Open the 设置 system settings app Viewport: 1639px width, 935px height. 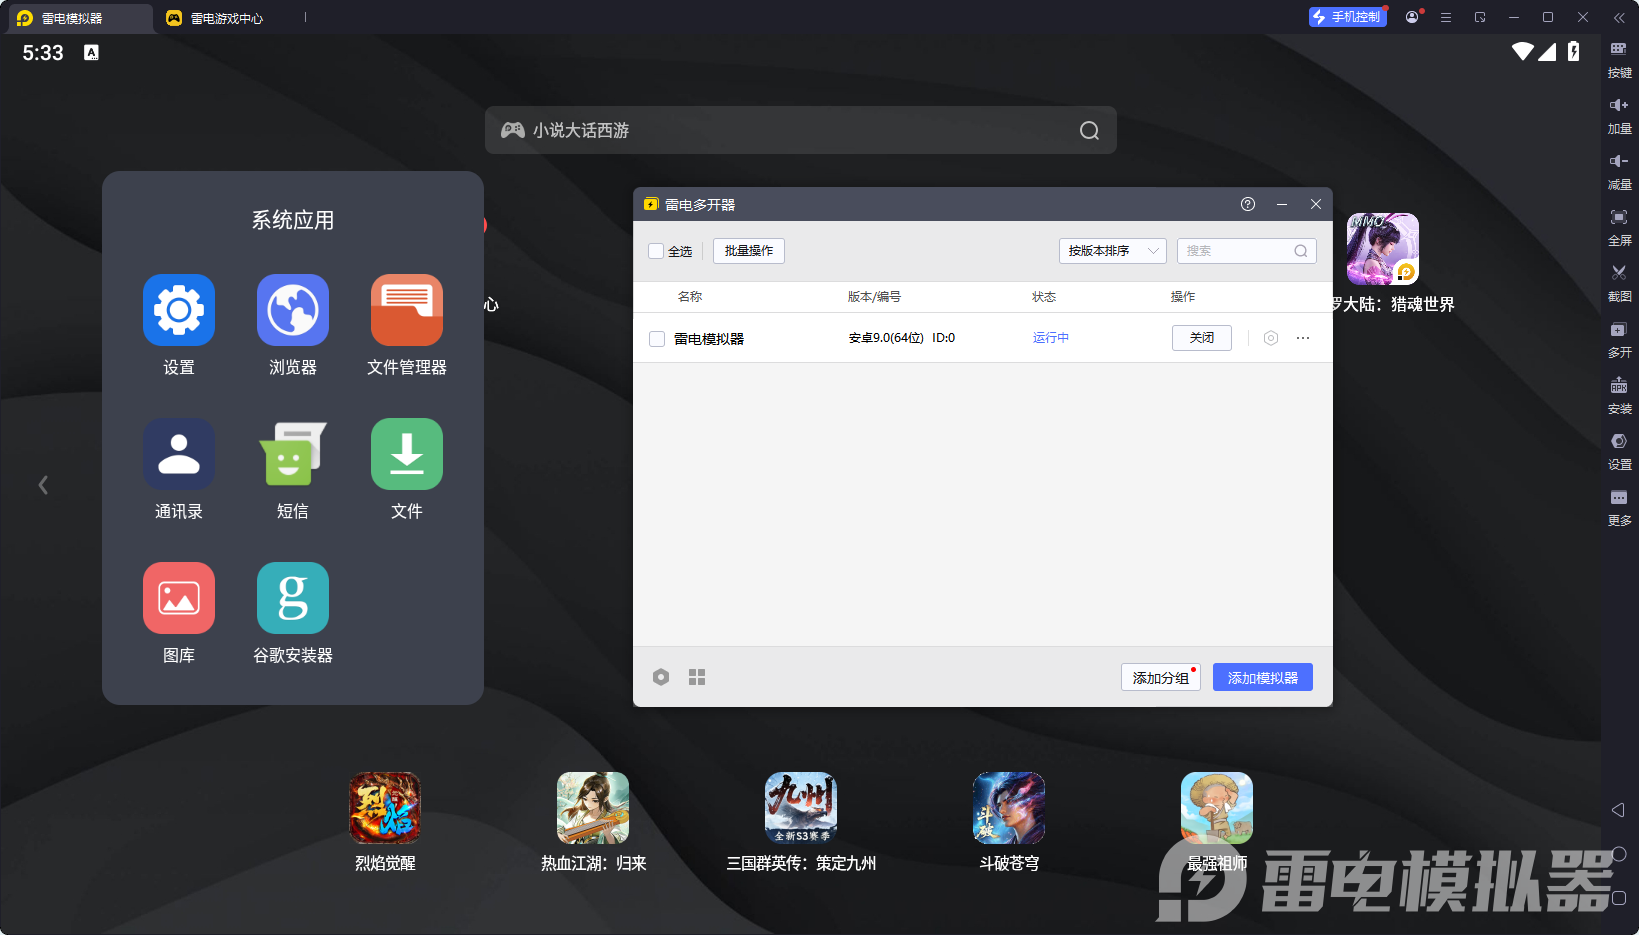179,310
